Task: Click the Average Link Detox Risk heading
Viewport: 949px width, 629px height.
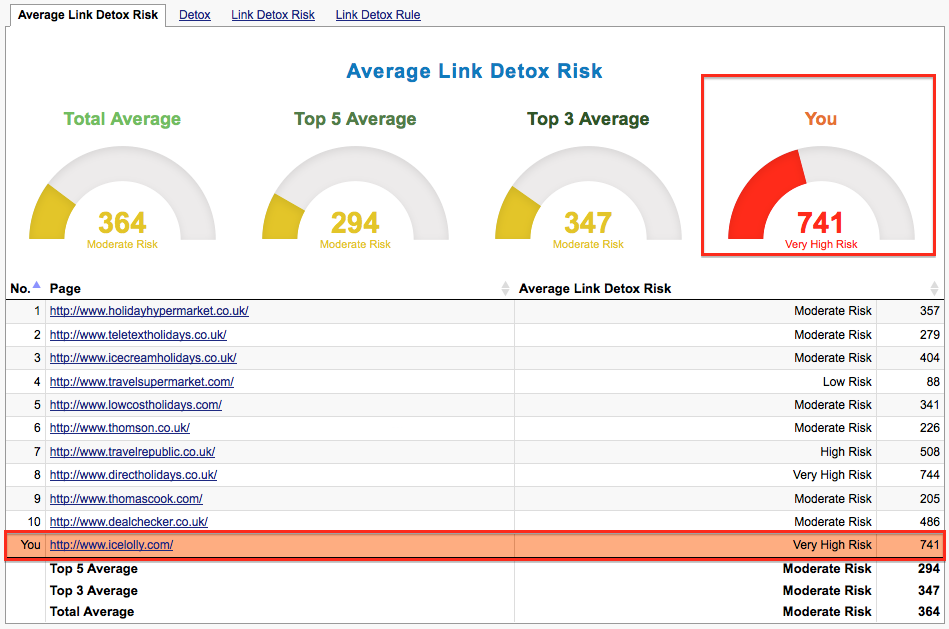Action: 474,71
